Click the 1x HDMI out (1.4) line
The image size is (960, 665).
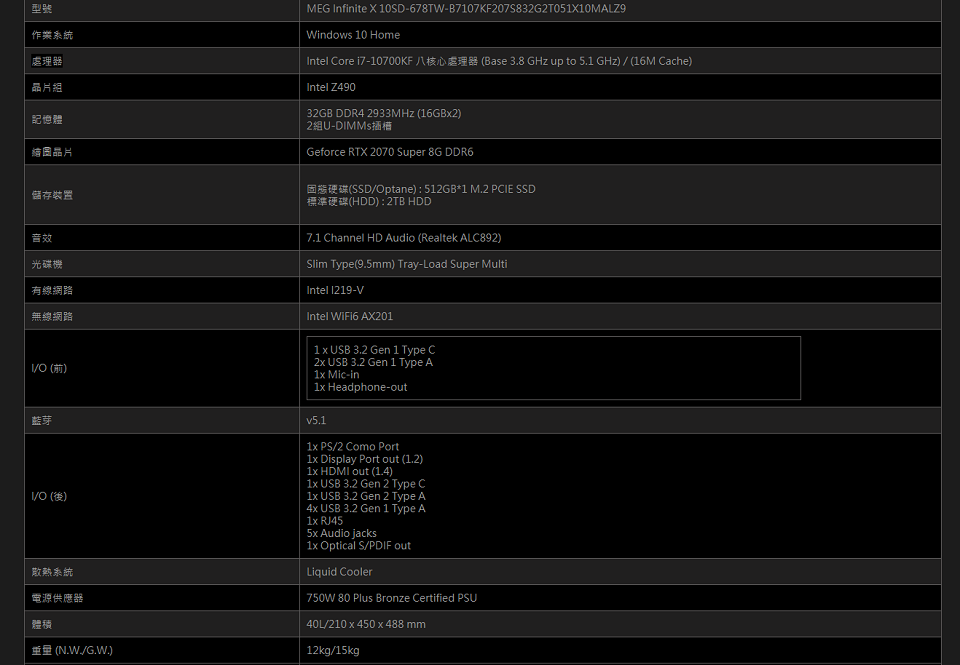point(350,472)
